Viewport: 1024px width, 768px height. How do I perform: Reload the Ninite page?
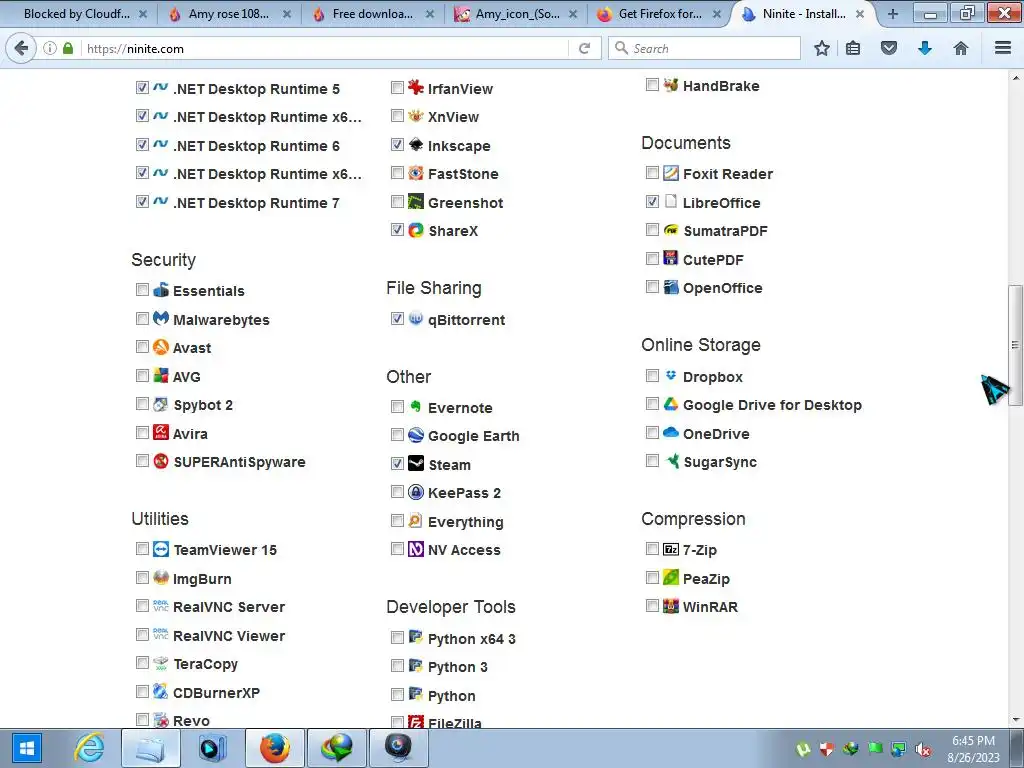point(584,48)
